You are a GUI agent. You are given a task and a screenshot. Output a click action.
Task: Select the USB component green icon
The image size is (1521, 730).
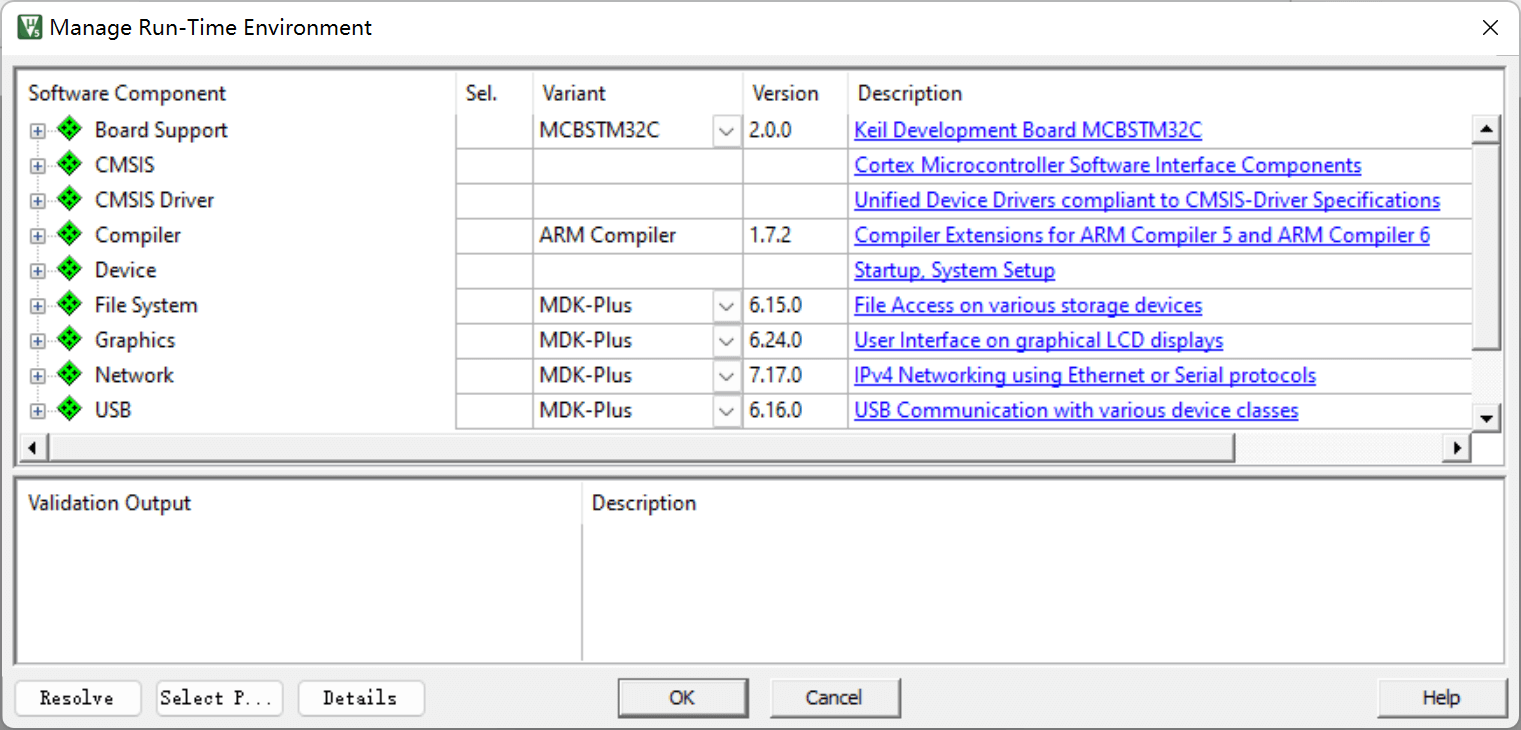(69, 409)
